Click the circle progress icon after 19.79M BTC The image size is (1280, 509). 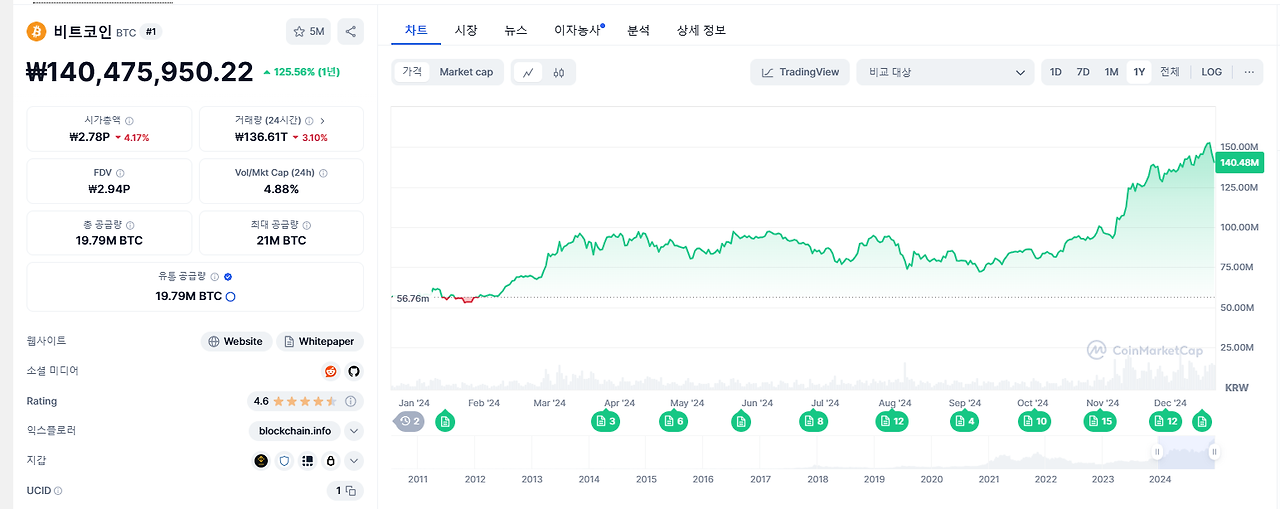click(x=231, y=297)
